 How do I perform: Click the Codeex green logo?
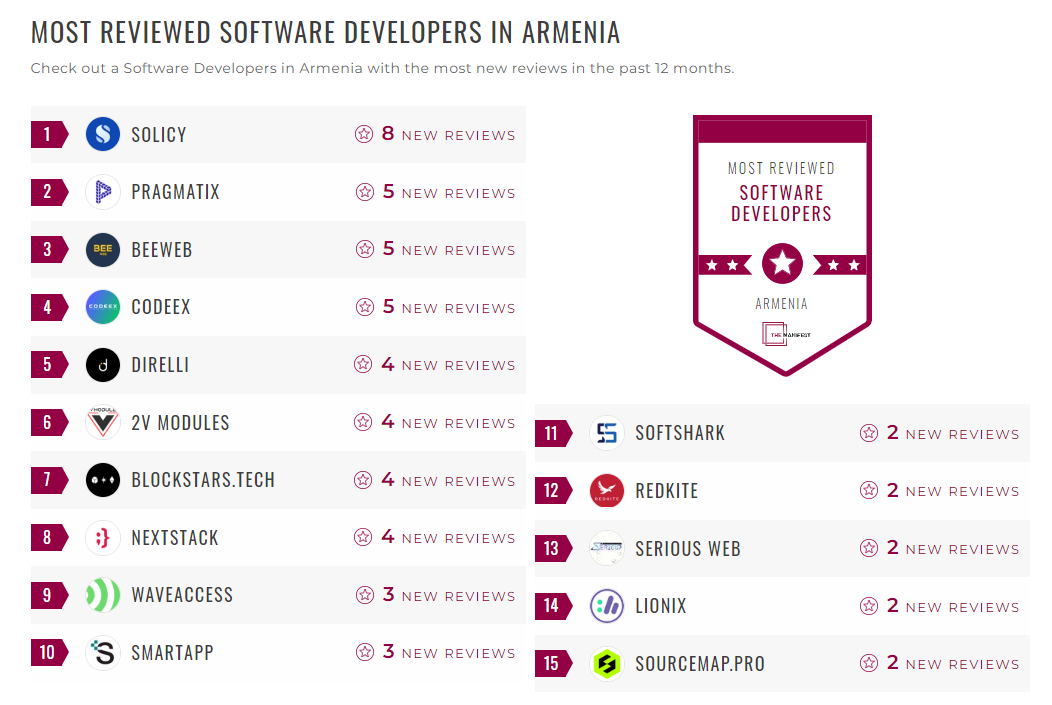point(102,307)
